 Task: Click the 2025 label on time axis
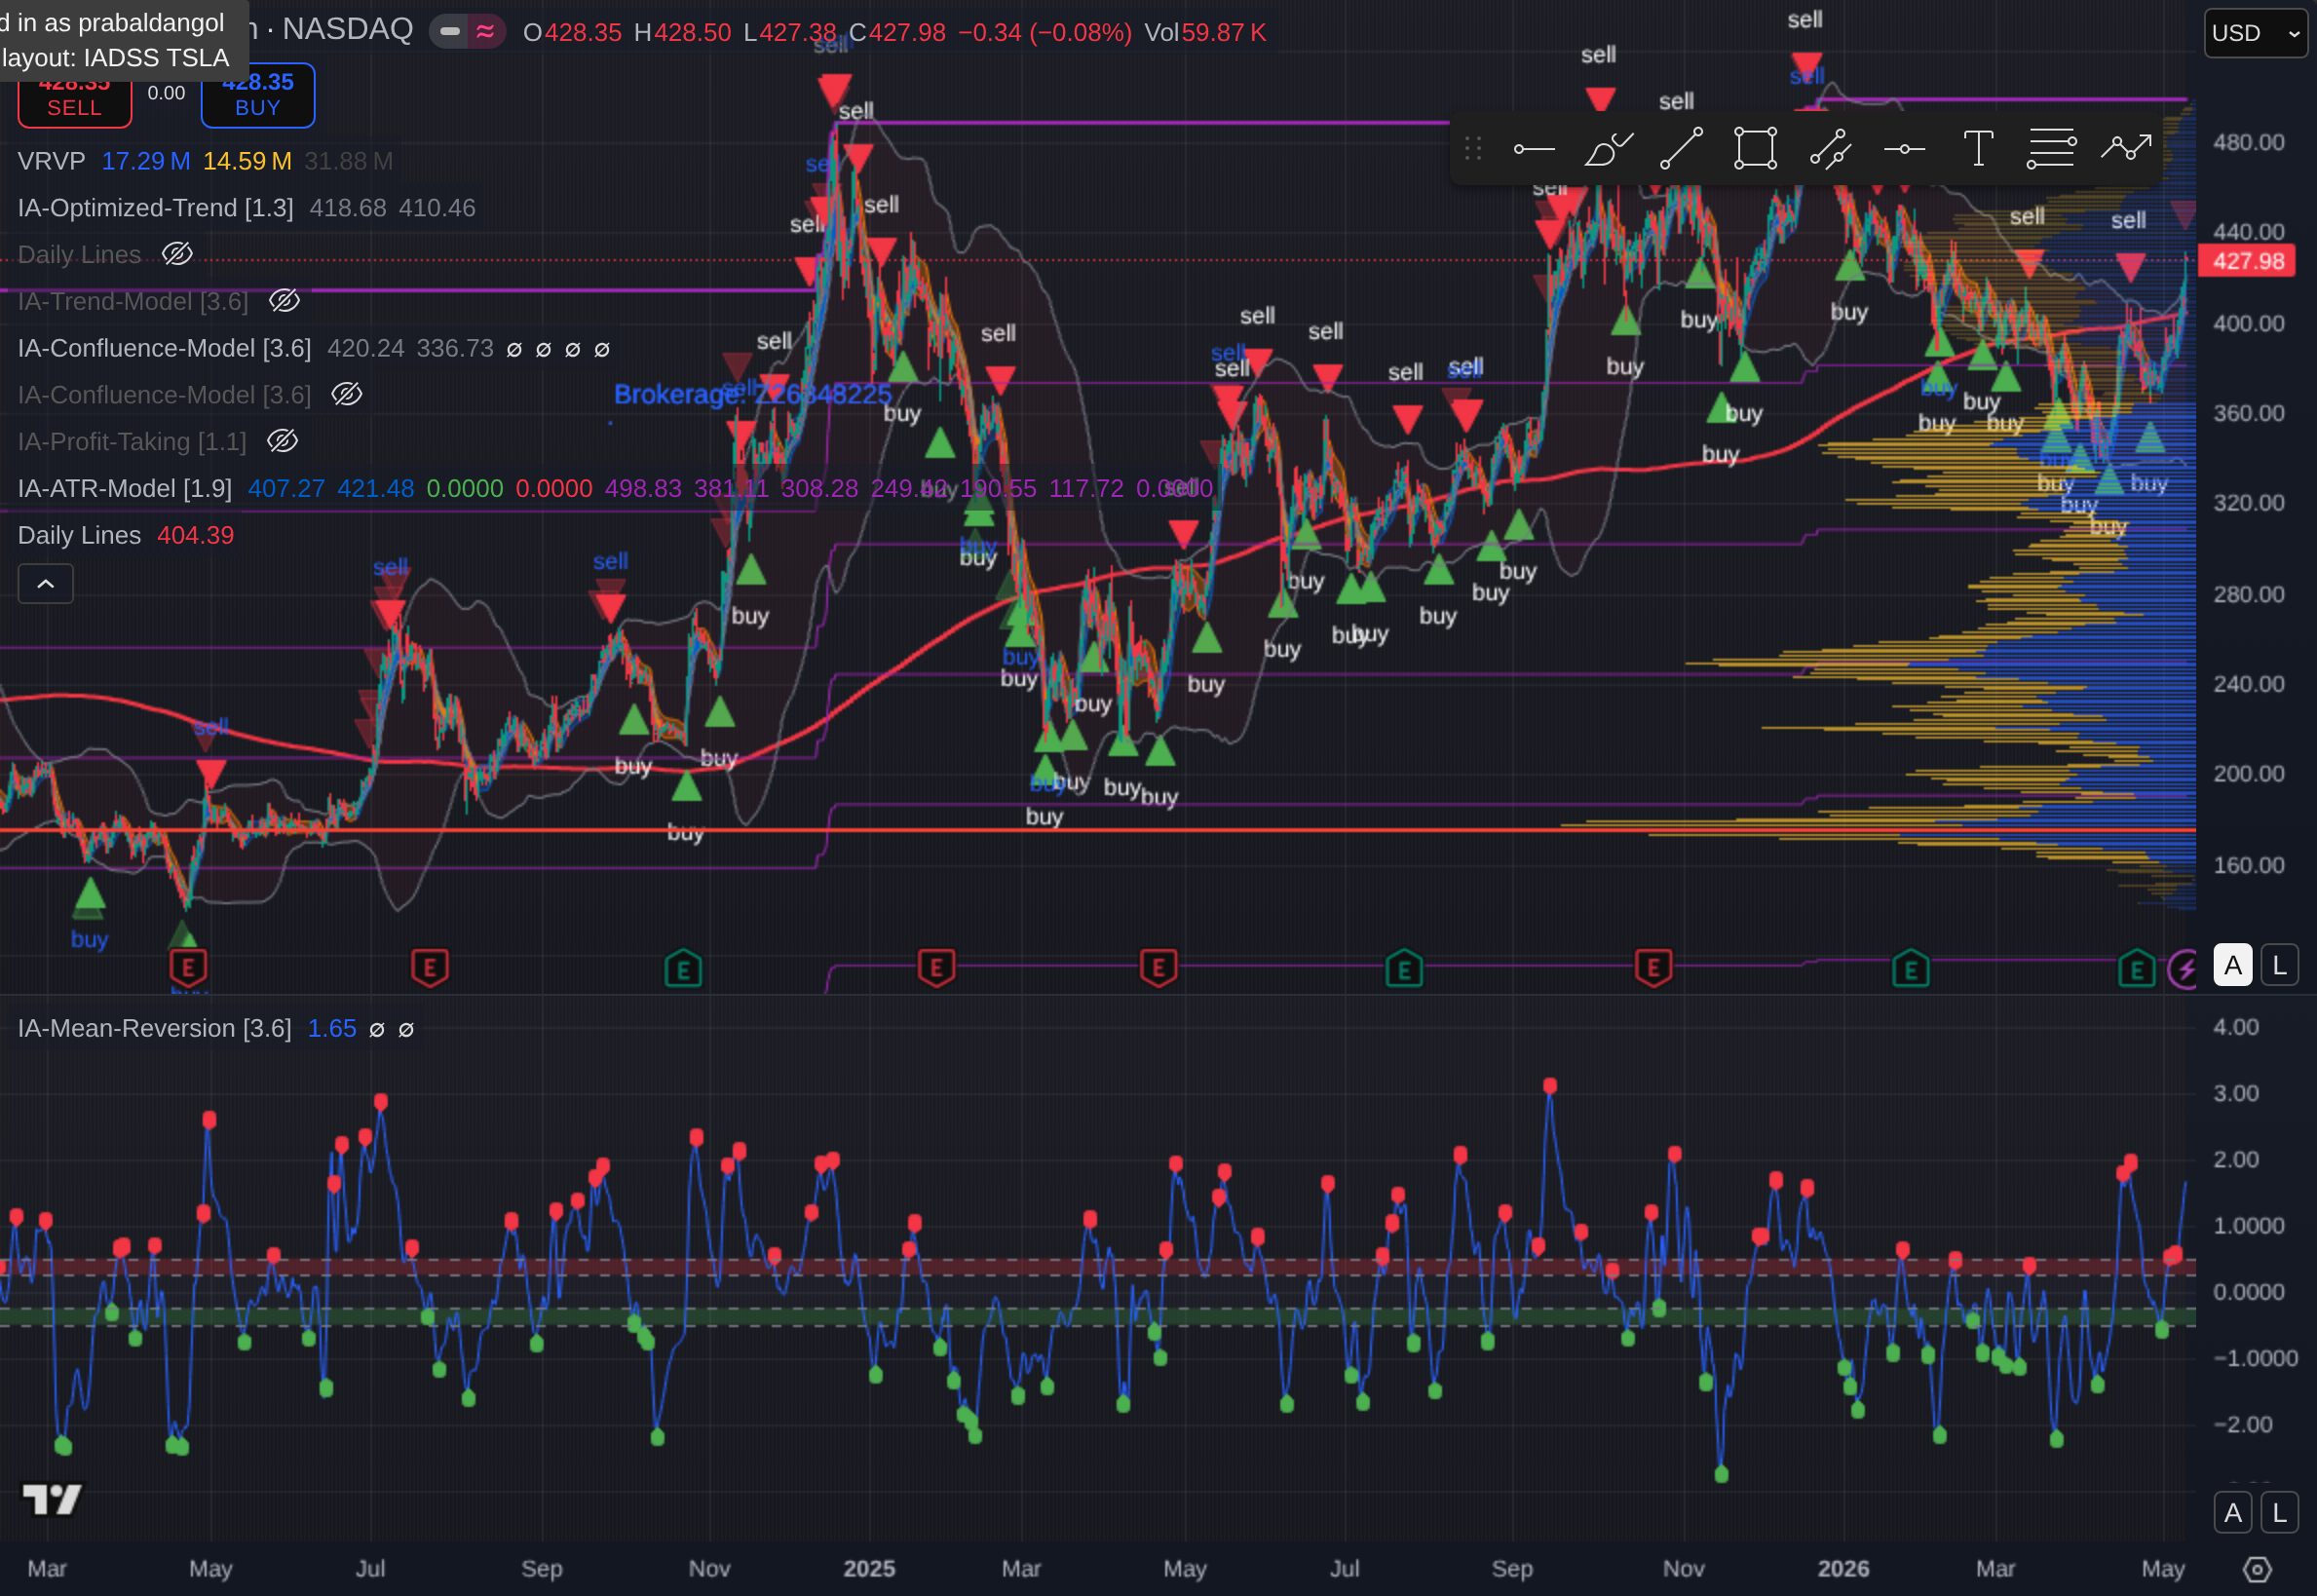[x=869, y=1568]
